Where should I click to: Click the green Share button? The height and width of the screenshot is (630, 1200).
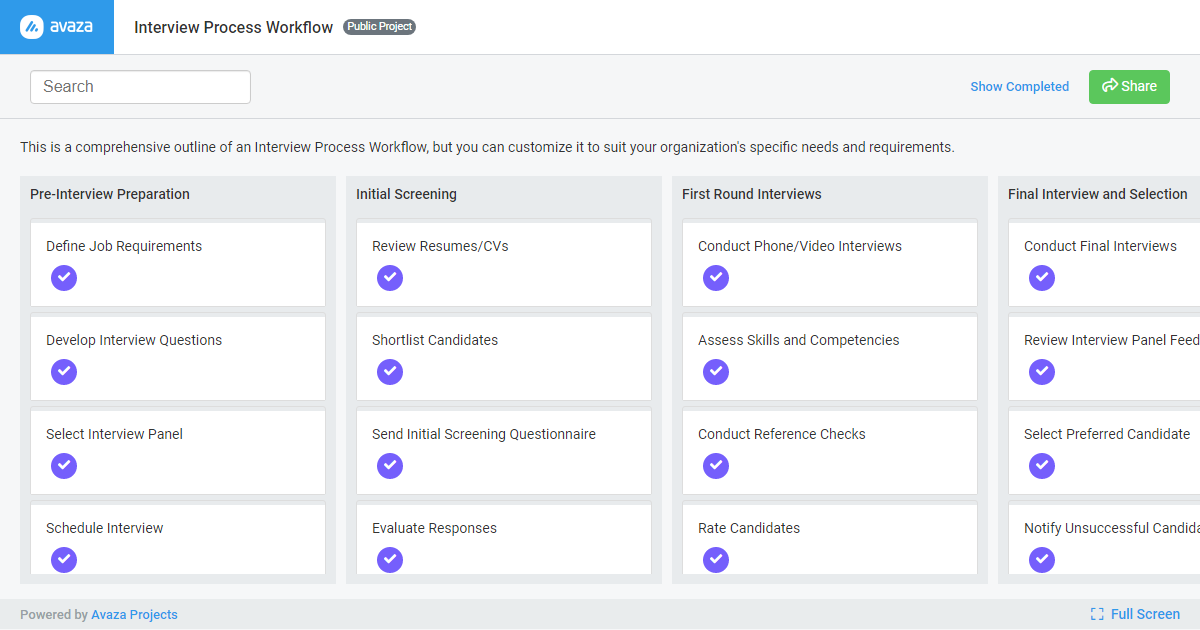(x=1129, y=87)
